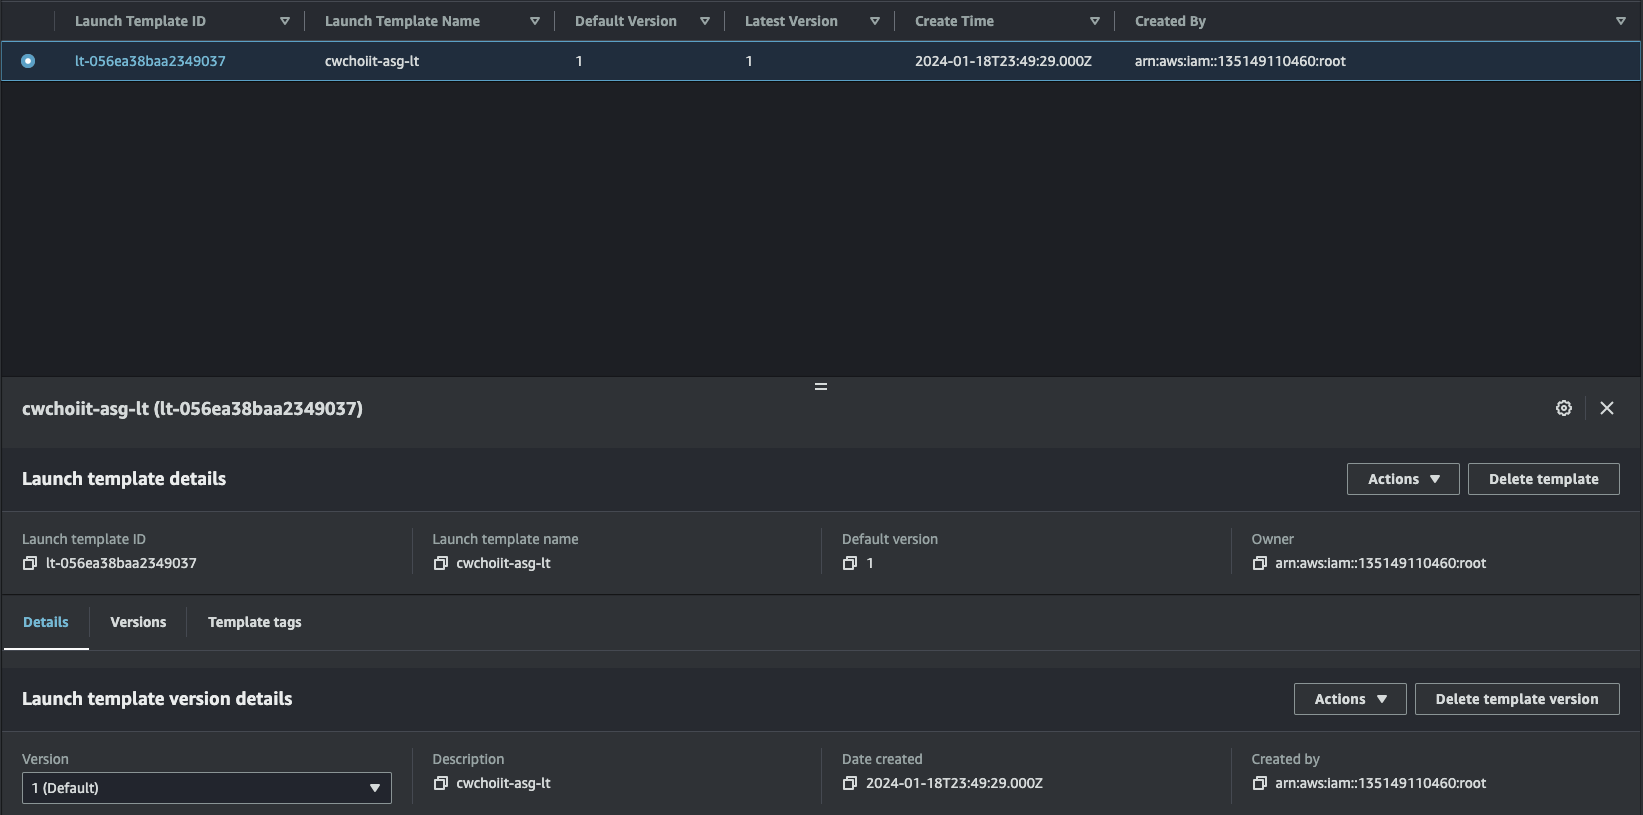
Task: Click the panel title cwchoiit-asg-lt (lt-056ea38baa2349037)
Action: click(192, 408)
